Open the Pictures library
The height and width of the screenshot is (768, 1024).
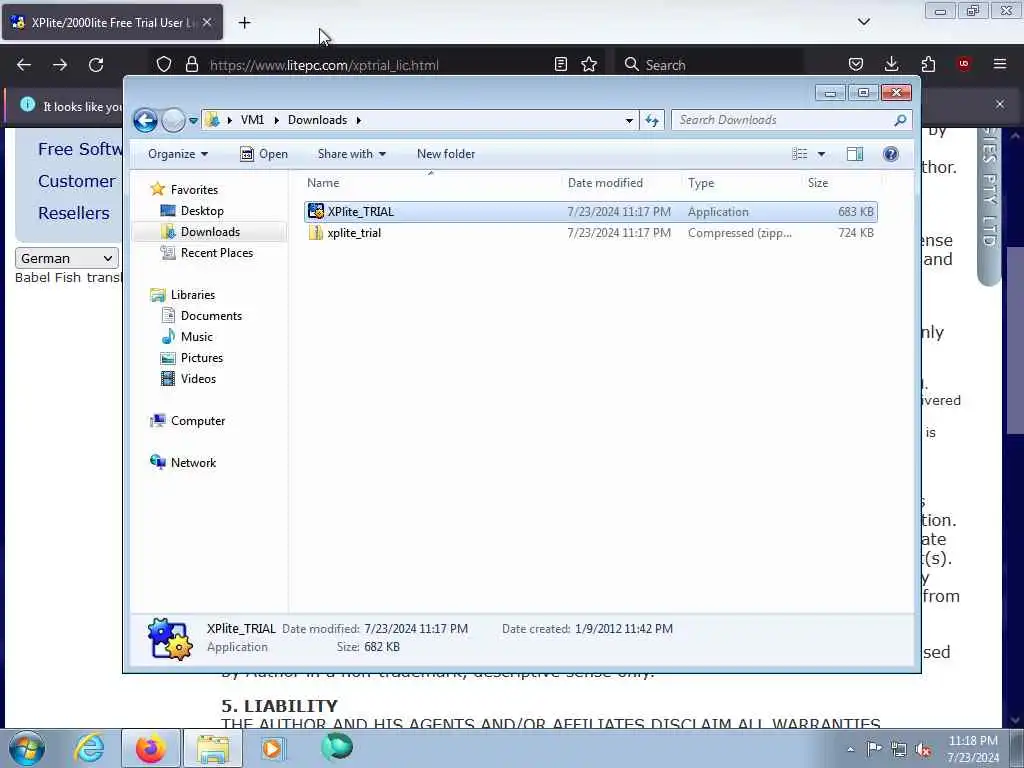[x=202, y=358]
